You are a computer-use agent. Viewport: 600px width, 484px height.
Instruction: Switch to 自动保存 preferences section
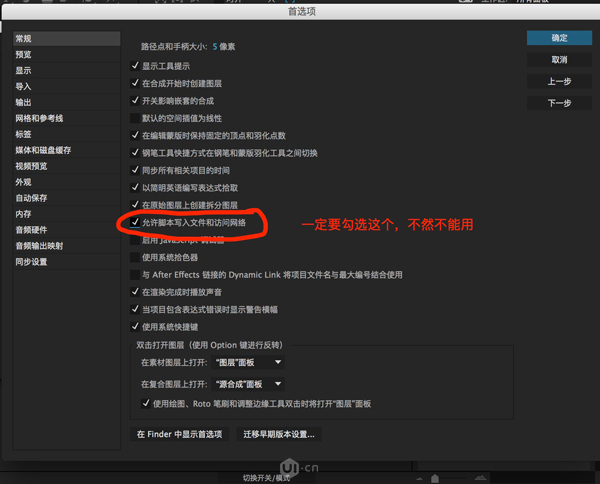coord(31,198)
